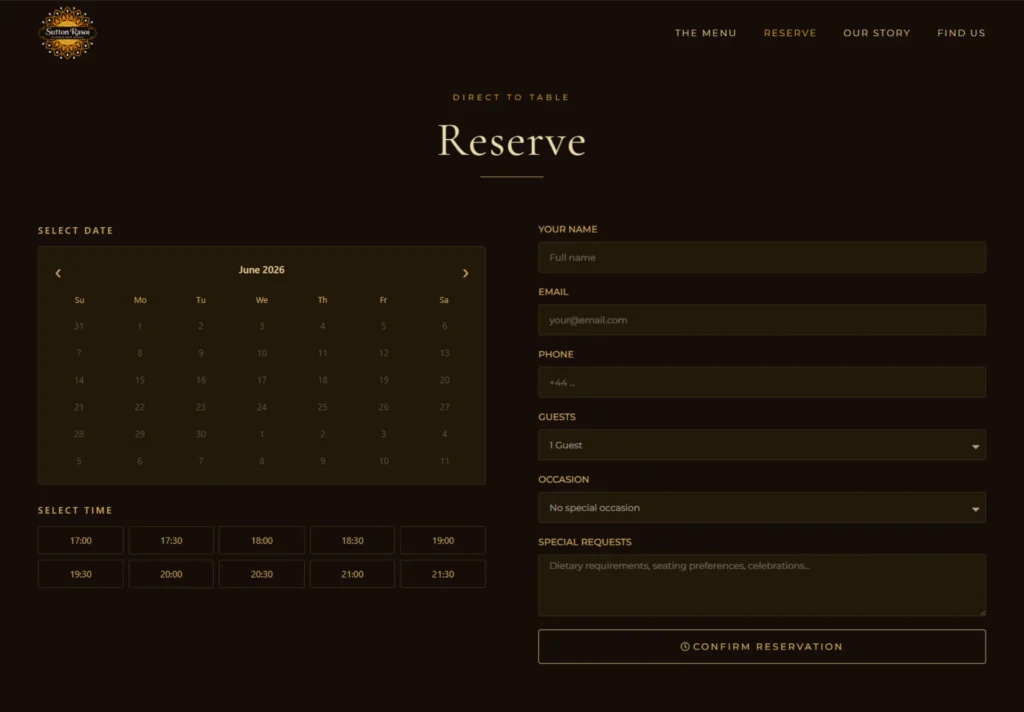Select the 20:30 time slot
The height and width of the screenshot is (712, 1024).
(262, 574)
